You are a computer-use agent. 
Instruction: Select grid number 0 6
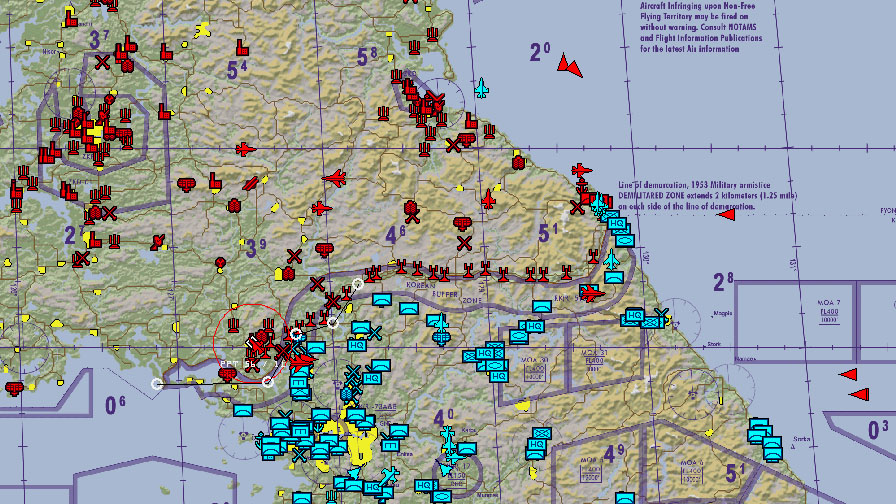(x=115, y=405)
